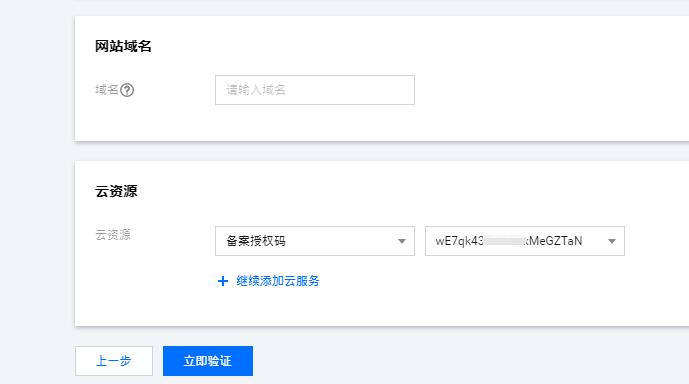Focus the 请输入域名 domain input field
689x384 pixels.
315,90
